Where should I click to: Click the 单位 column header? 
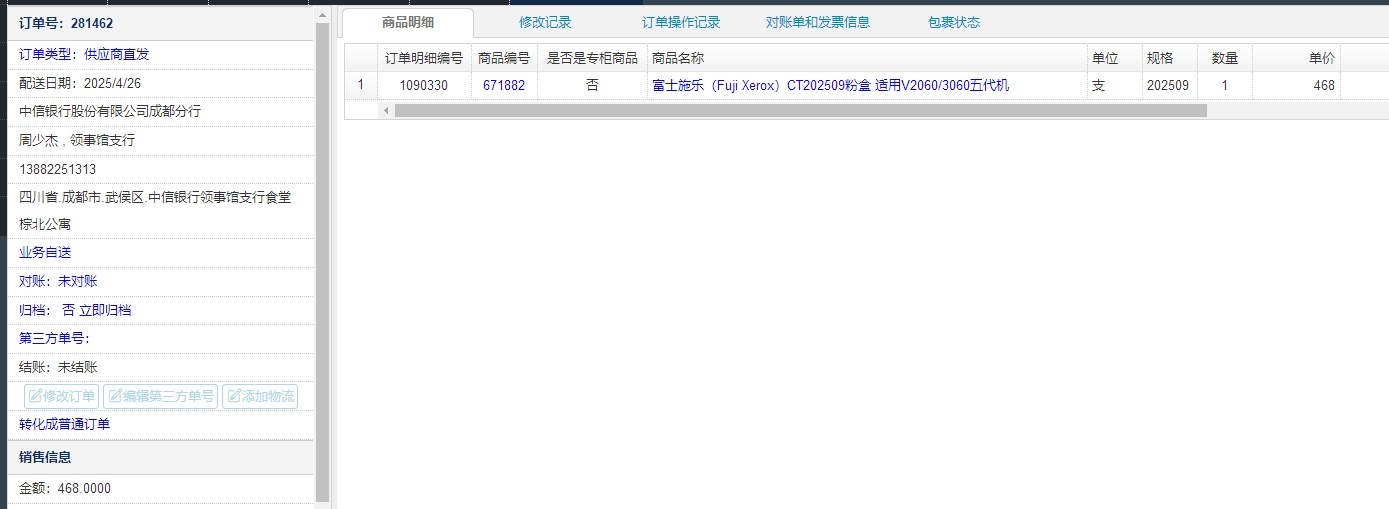point(1114,58)
